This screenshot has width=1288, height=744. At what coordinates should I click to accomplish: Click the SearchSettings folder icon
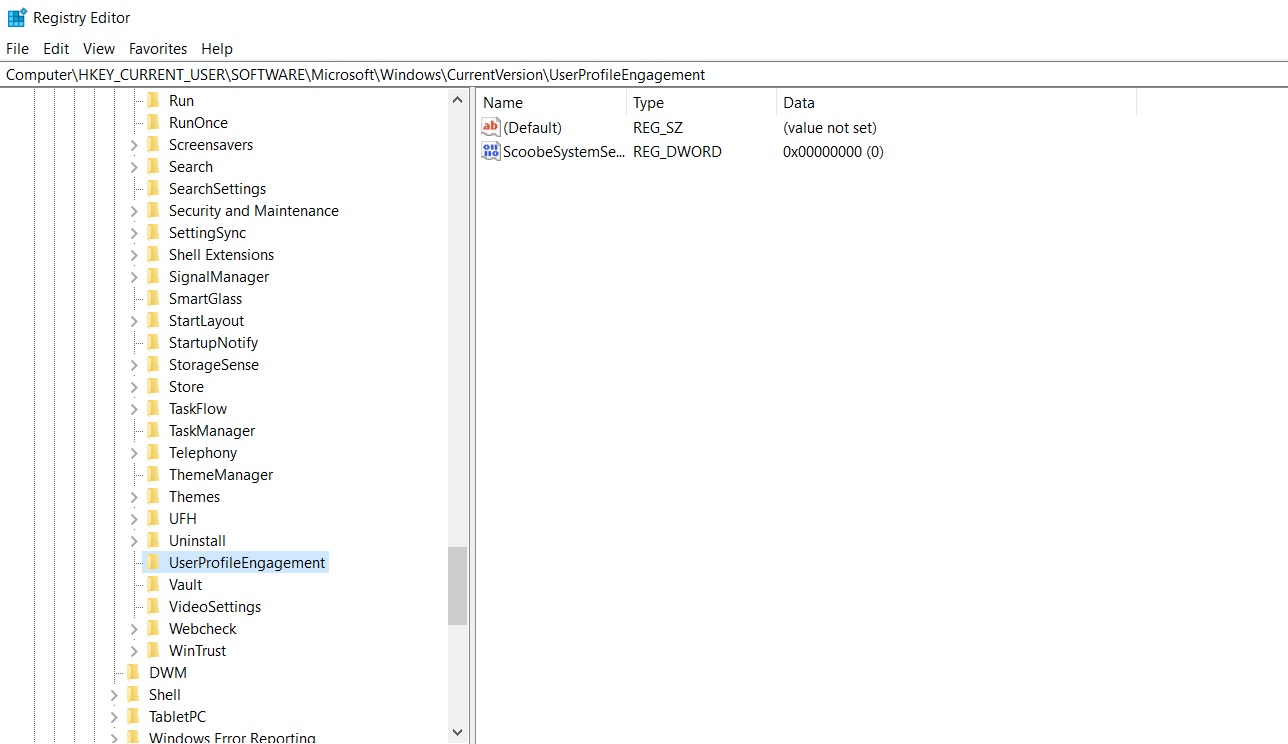153,188
